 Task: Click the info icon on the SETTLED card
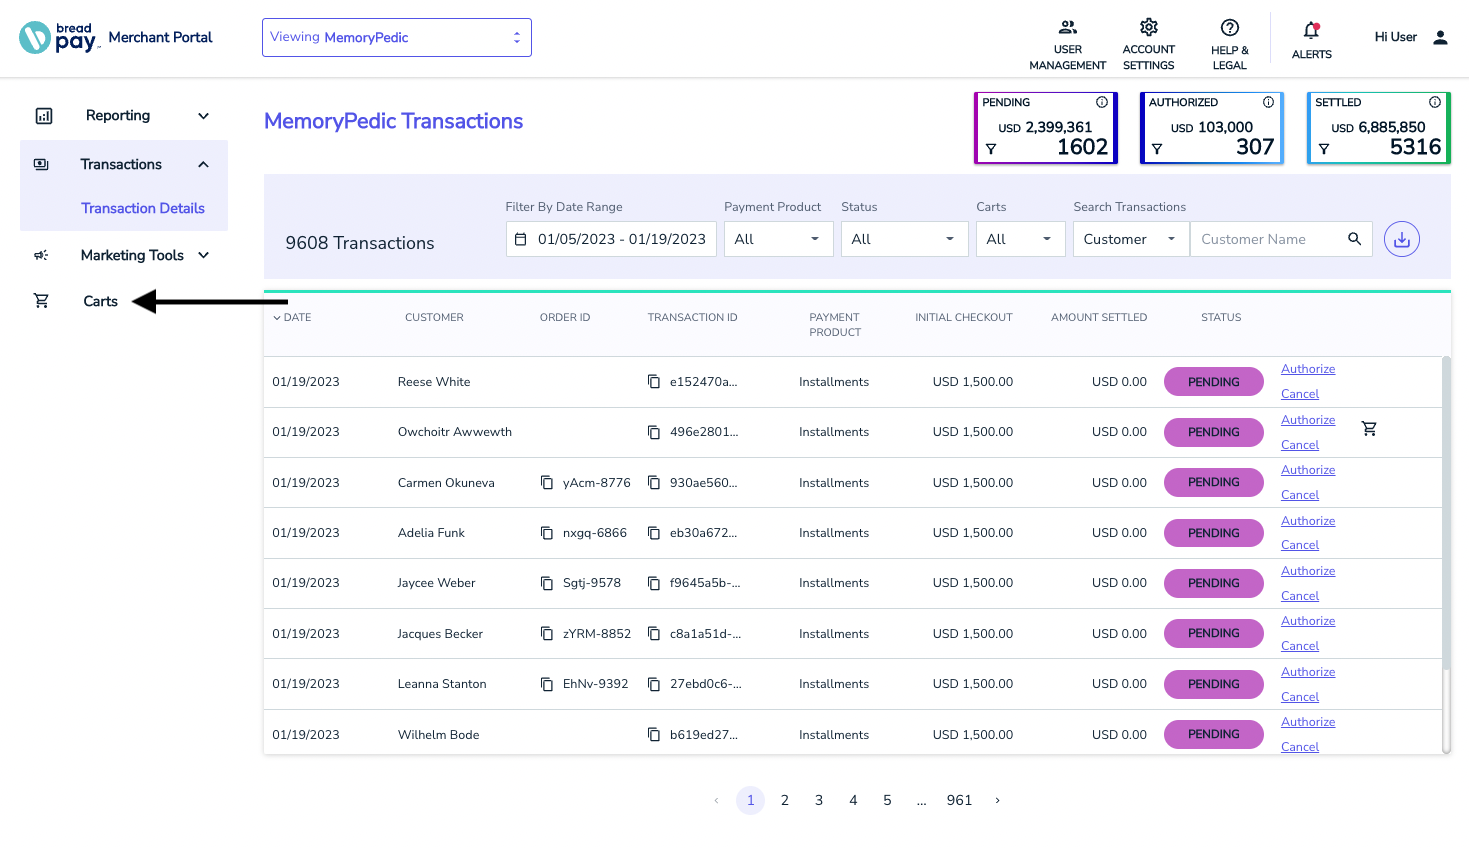[1434, 102]
